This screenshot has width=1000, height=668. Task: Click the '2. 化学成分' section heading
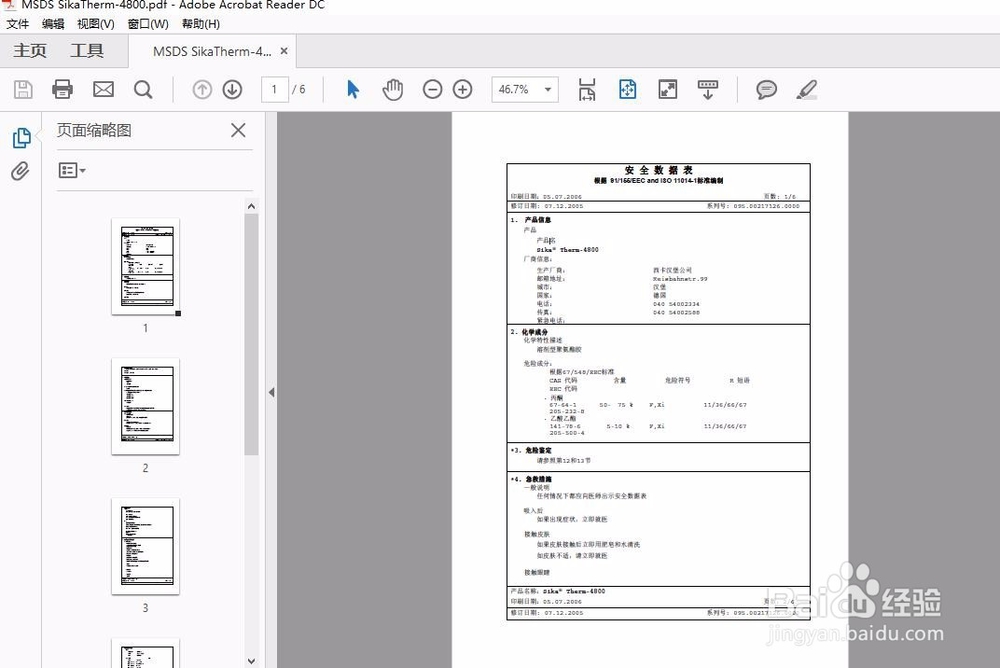(x=529, y=332)
